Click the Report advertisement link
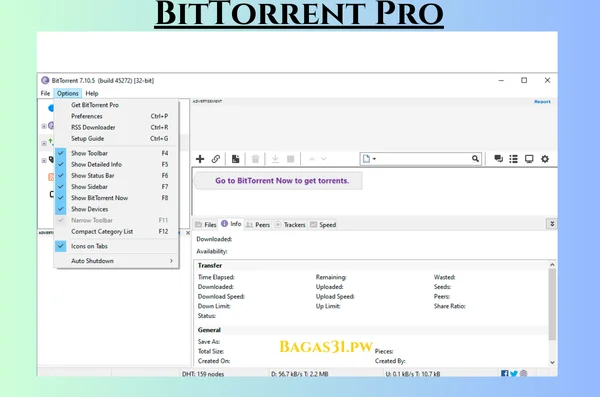This screenshot has width=600, height=397. [x=542, y=102]
